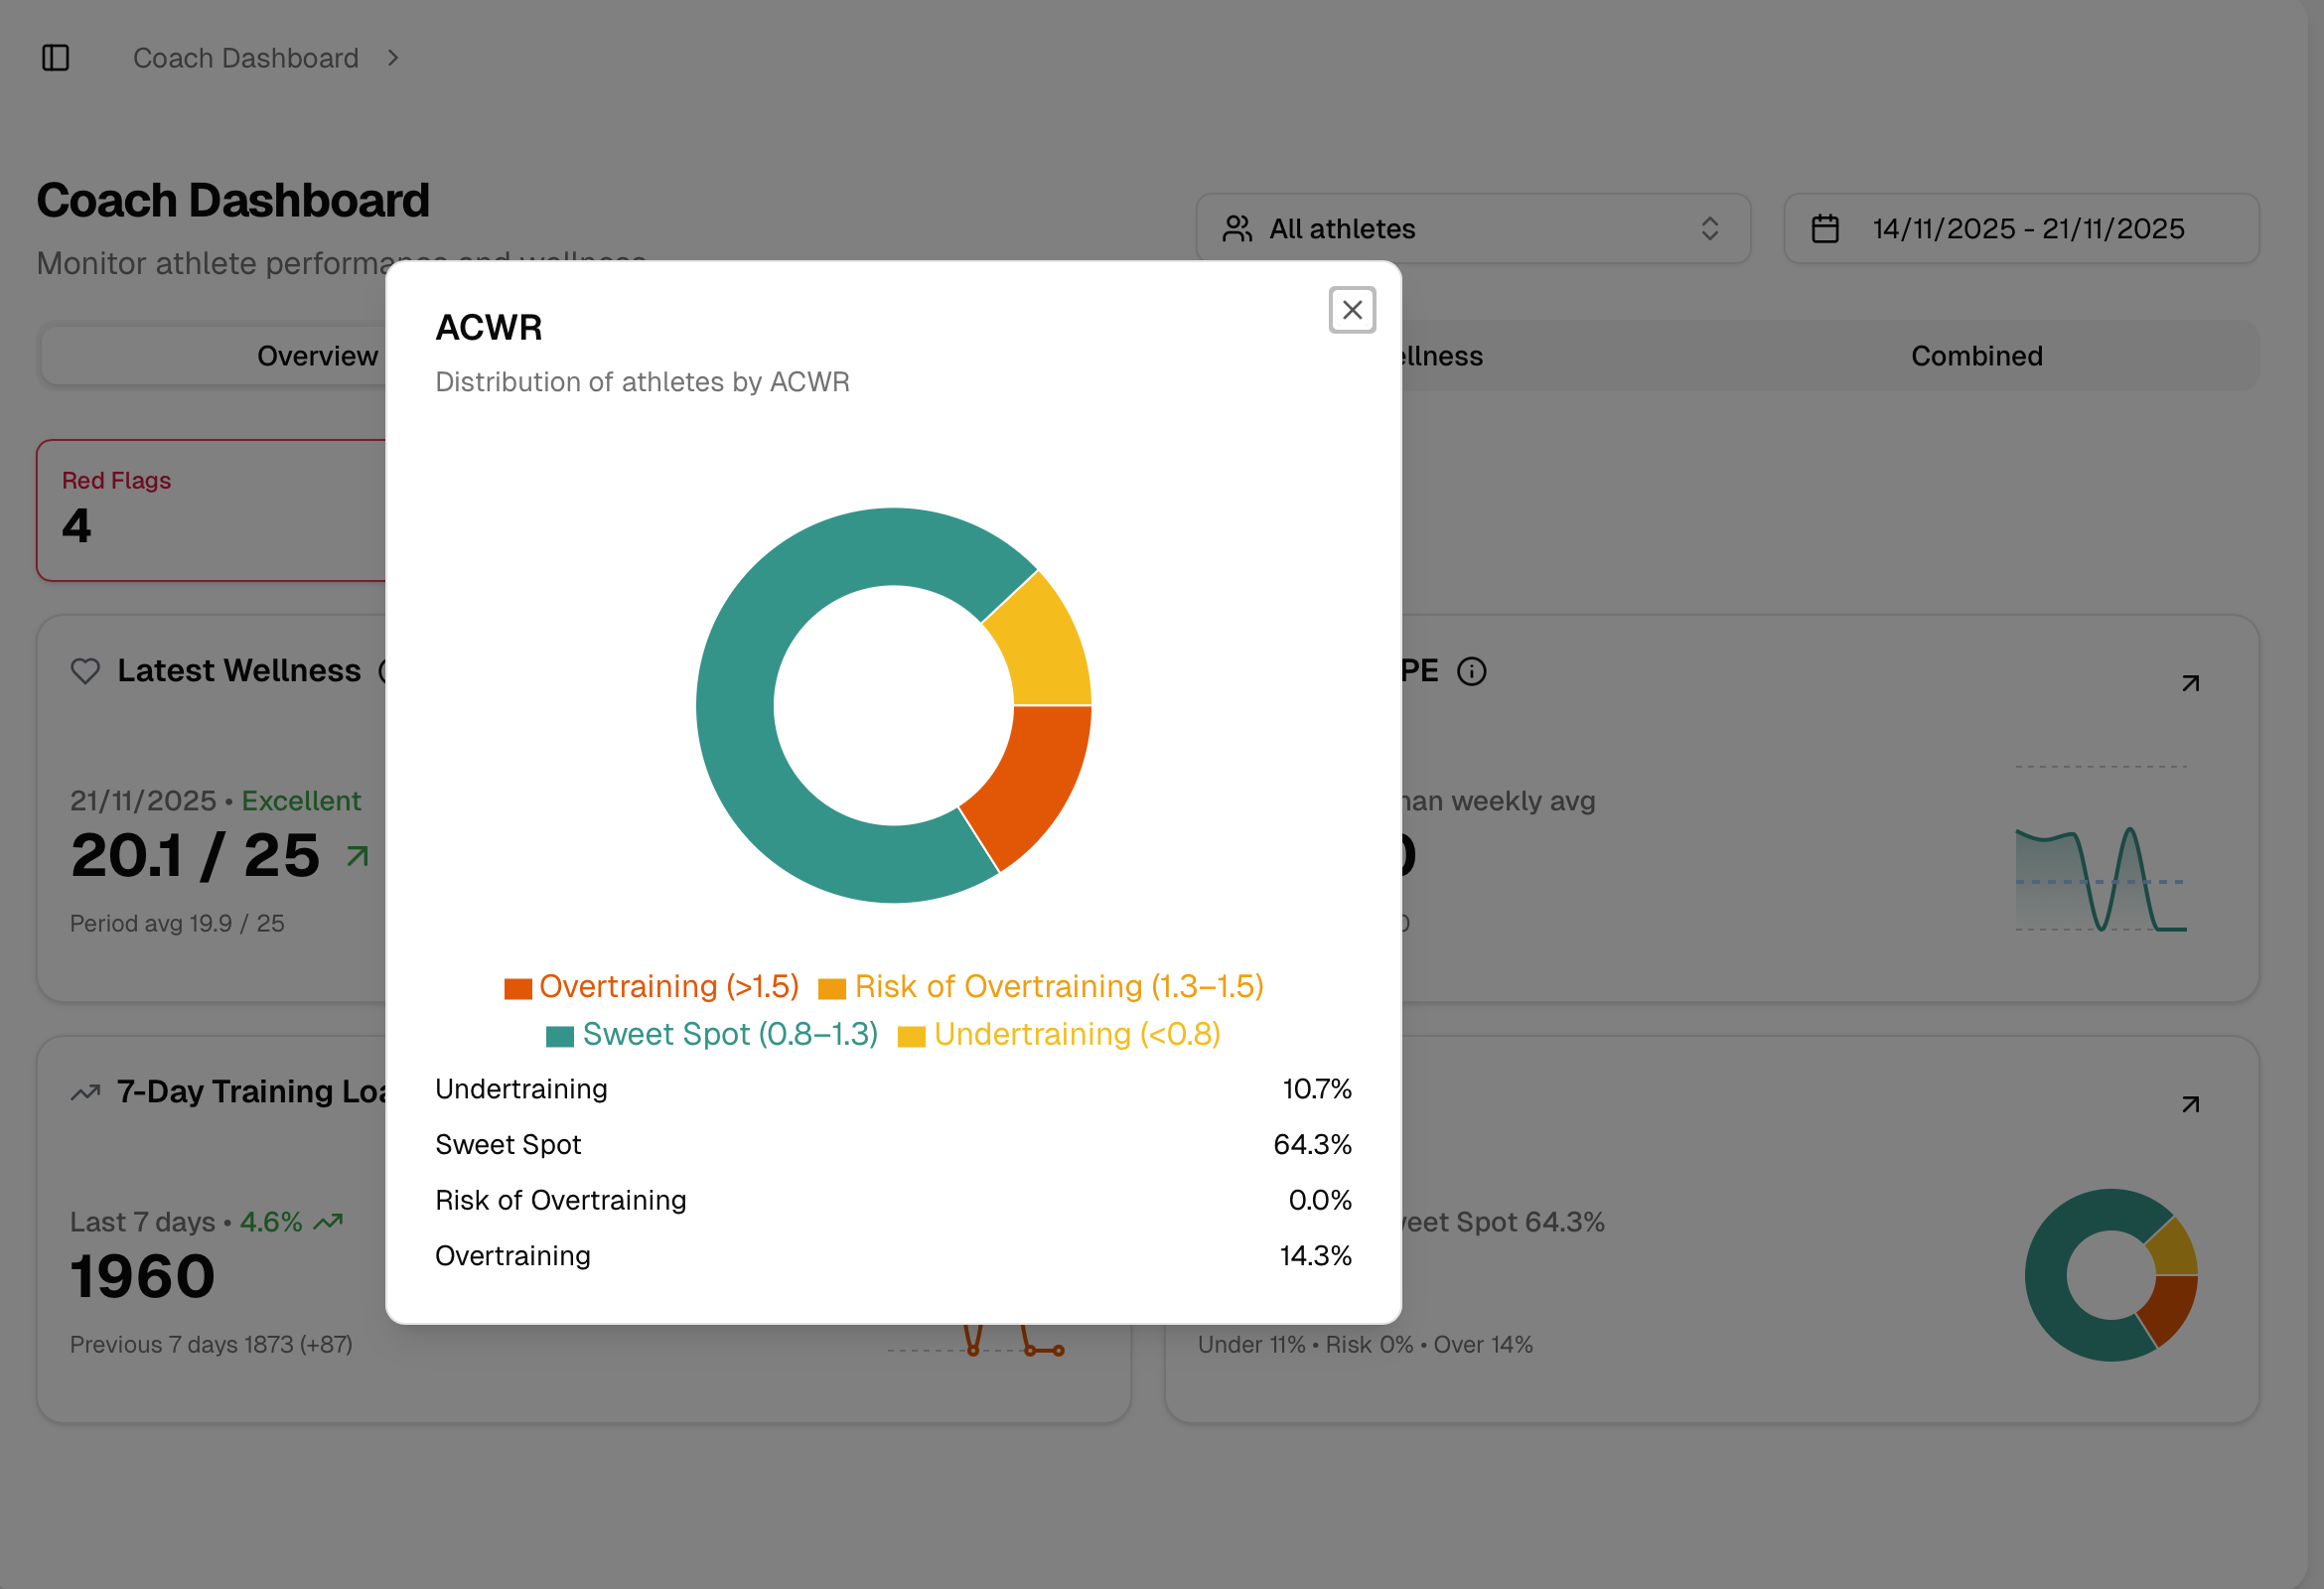Click the RPE info icon

pyautogui.click(x=1471, y=671)
